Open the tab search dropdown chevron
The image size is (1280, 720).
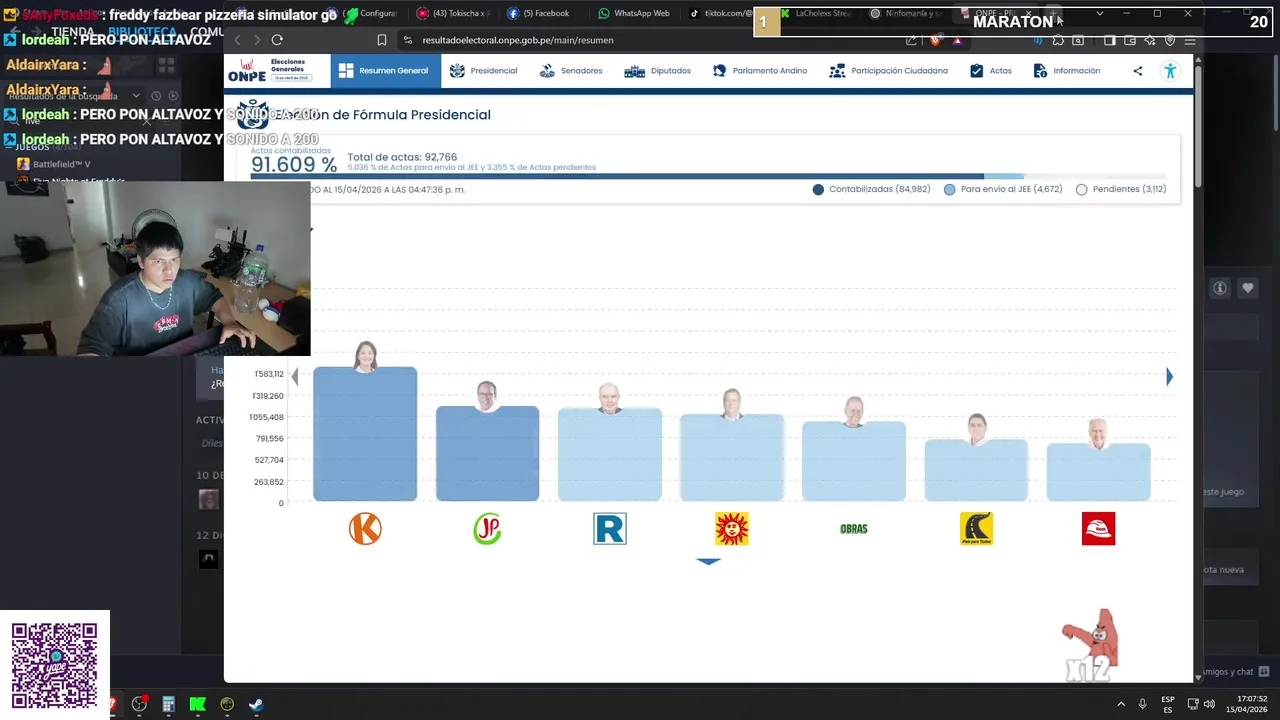click(1099, 13)
